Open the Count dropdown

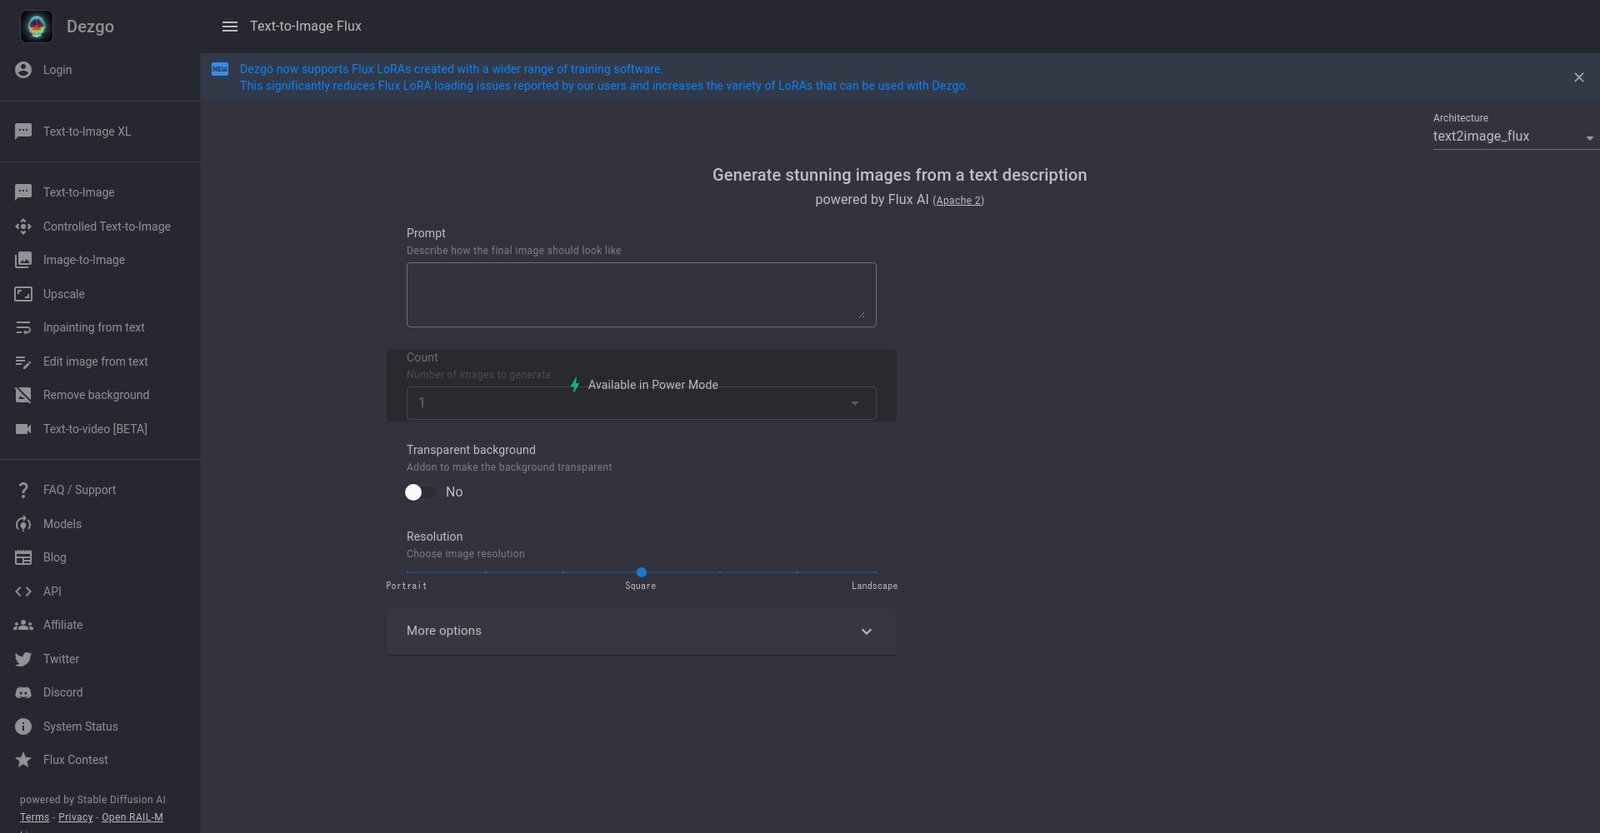point(641,403)
